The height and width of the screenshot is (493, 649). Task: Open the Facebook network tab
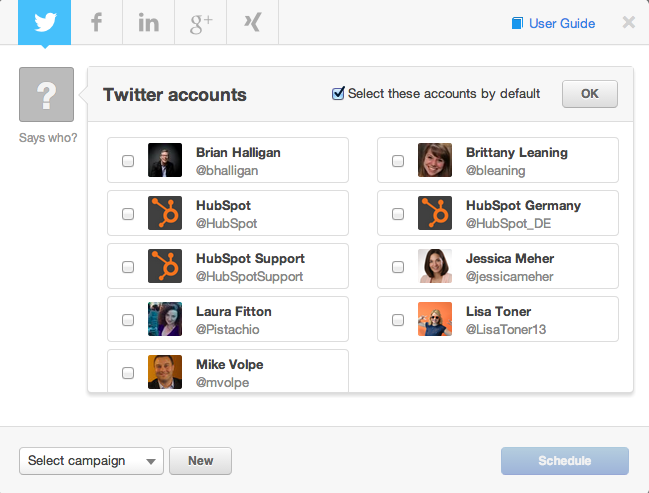[x=97, y=22]
